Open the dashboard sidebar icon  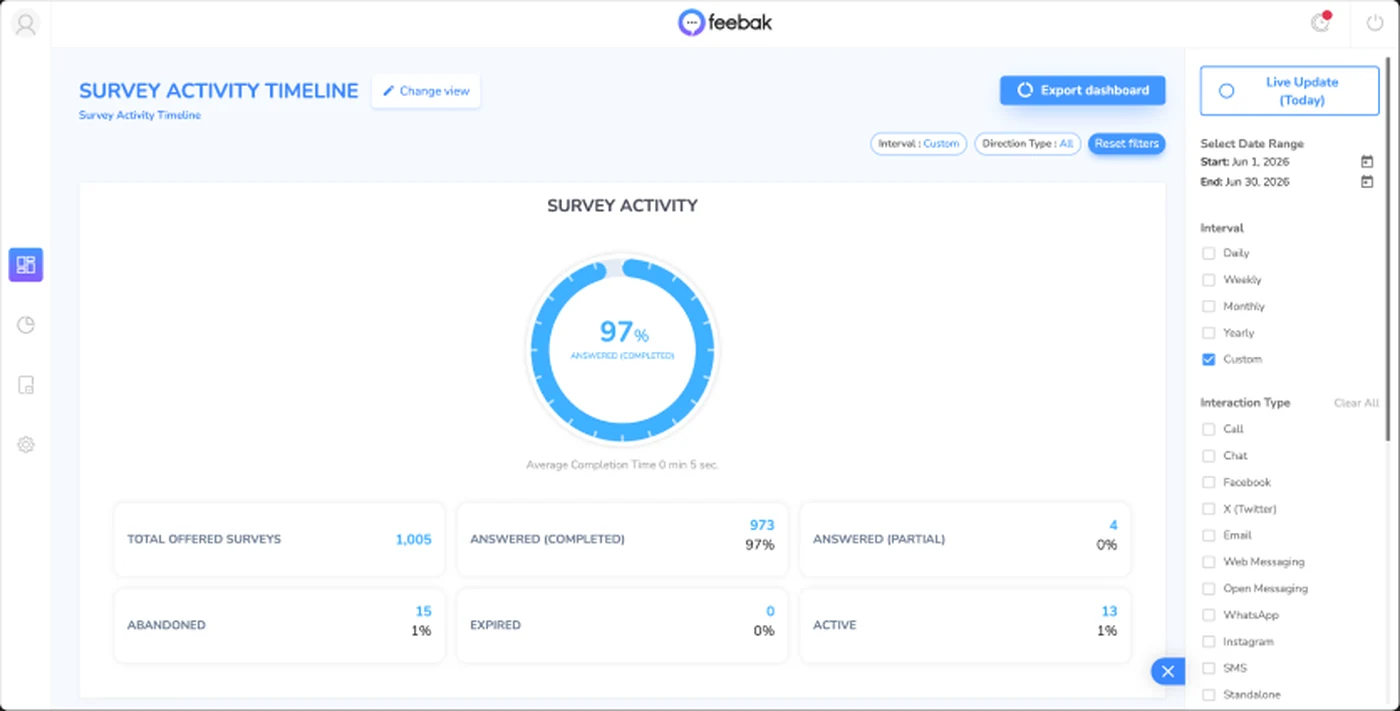point(26,265)
